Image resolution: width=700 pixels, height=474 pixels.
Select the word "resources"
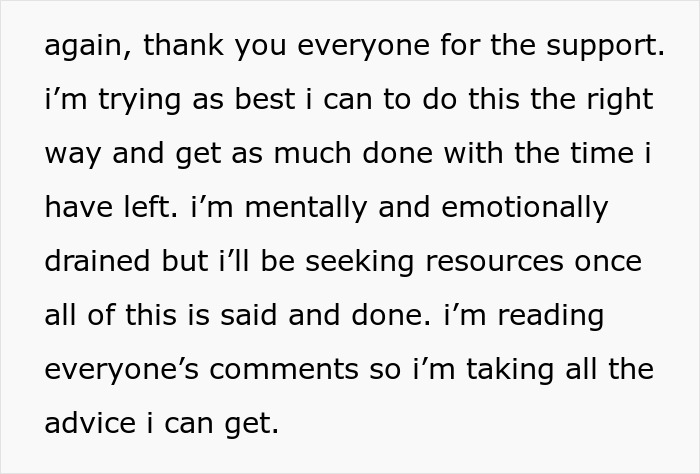(494, 263)
